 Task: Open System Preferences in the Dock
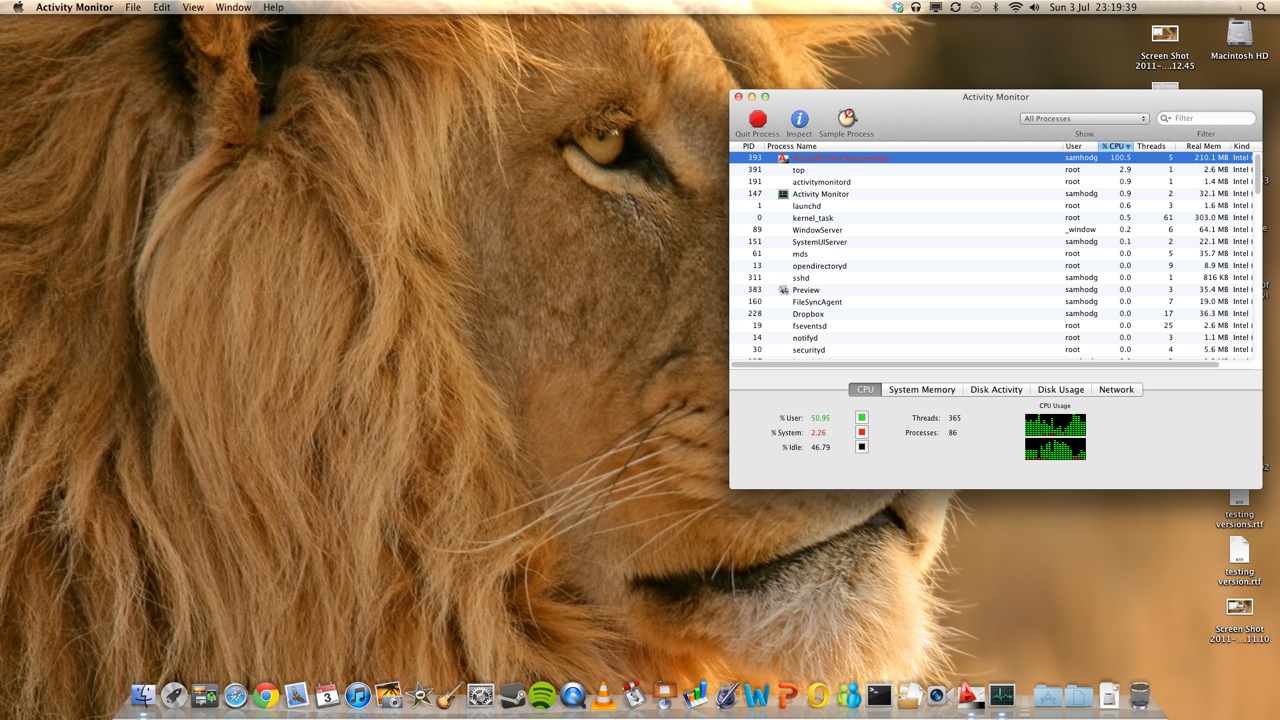(x=481, y=695)
